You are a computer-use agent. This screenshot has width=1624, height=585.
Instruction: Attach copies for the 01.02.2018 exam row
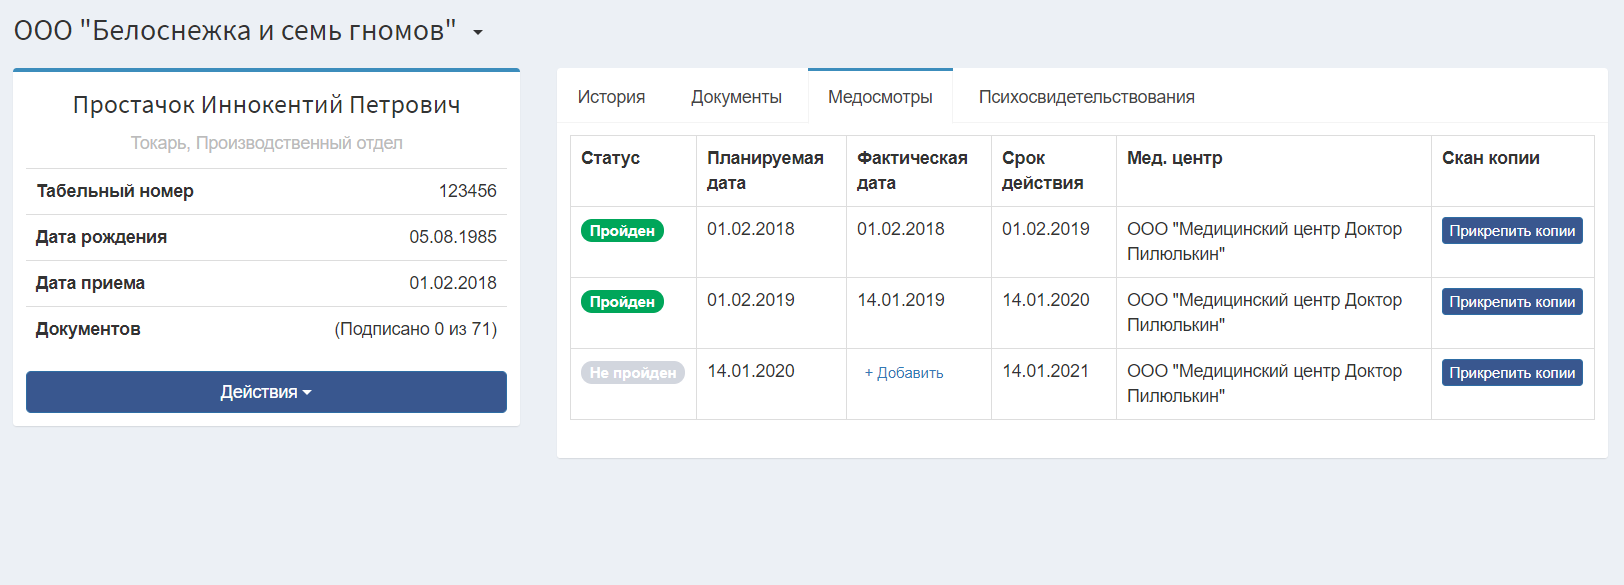pos(1512,231)
